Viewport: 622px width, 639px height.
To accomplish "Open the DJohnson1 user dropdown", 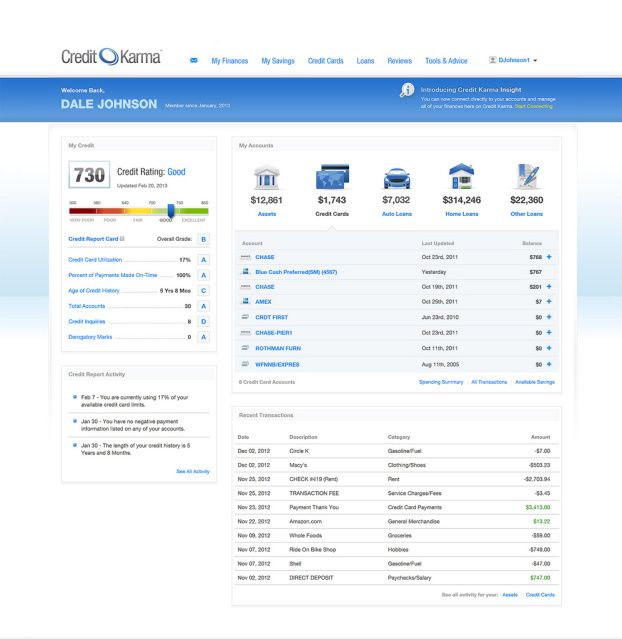I will point(513,60).
